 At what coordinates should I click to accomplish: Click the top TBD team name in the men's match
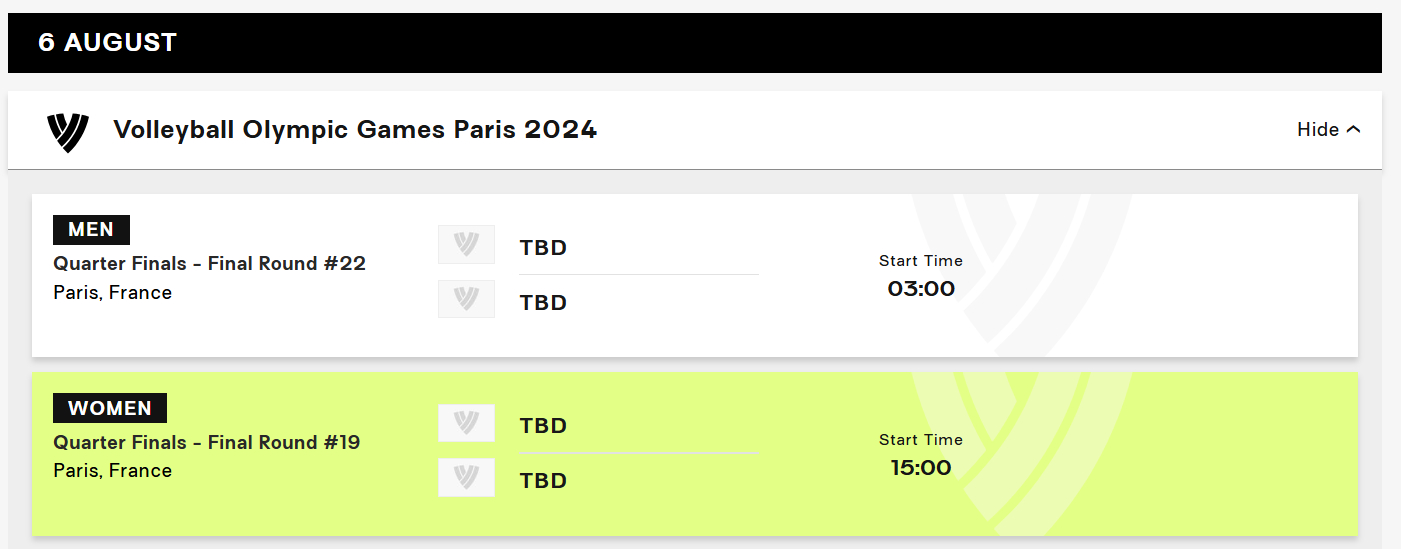(x=543, y=248)
